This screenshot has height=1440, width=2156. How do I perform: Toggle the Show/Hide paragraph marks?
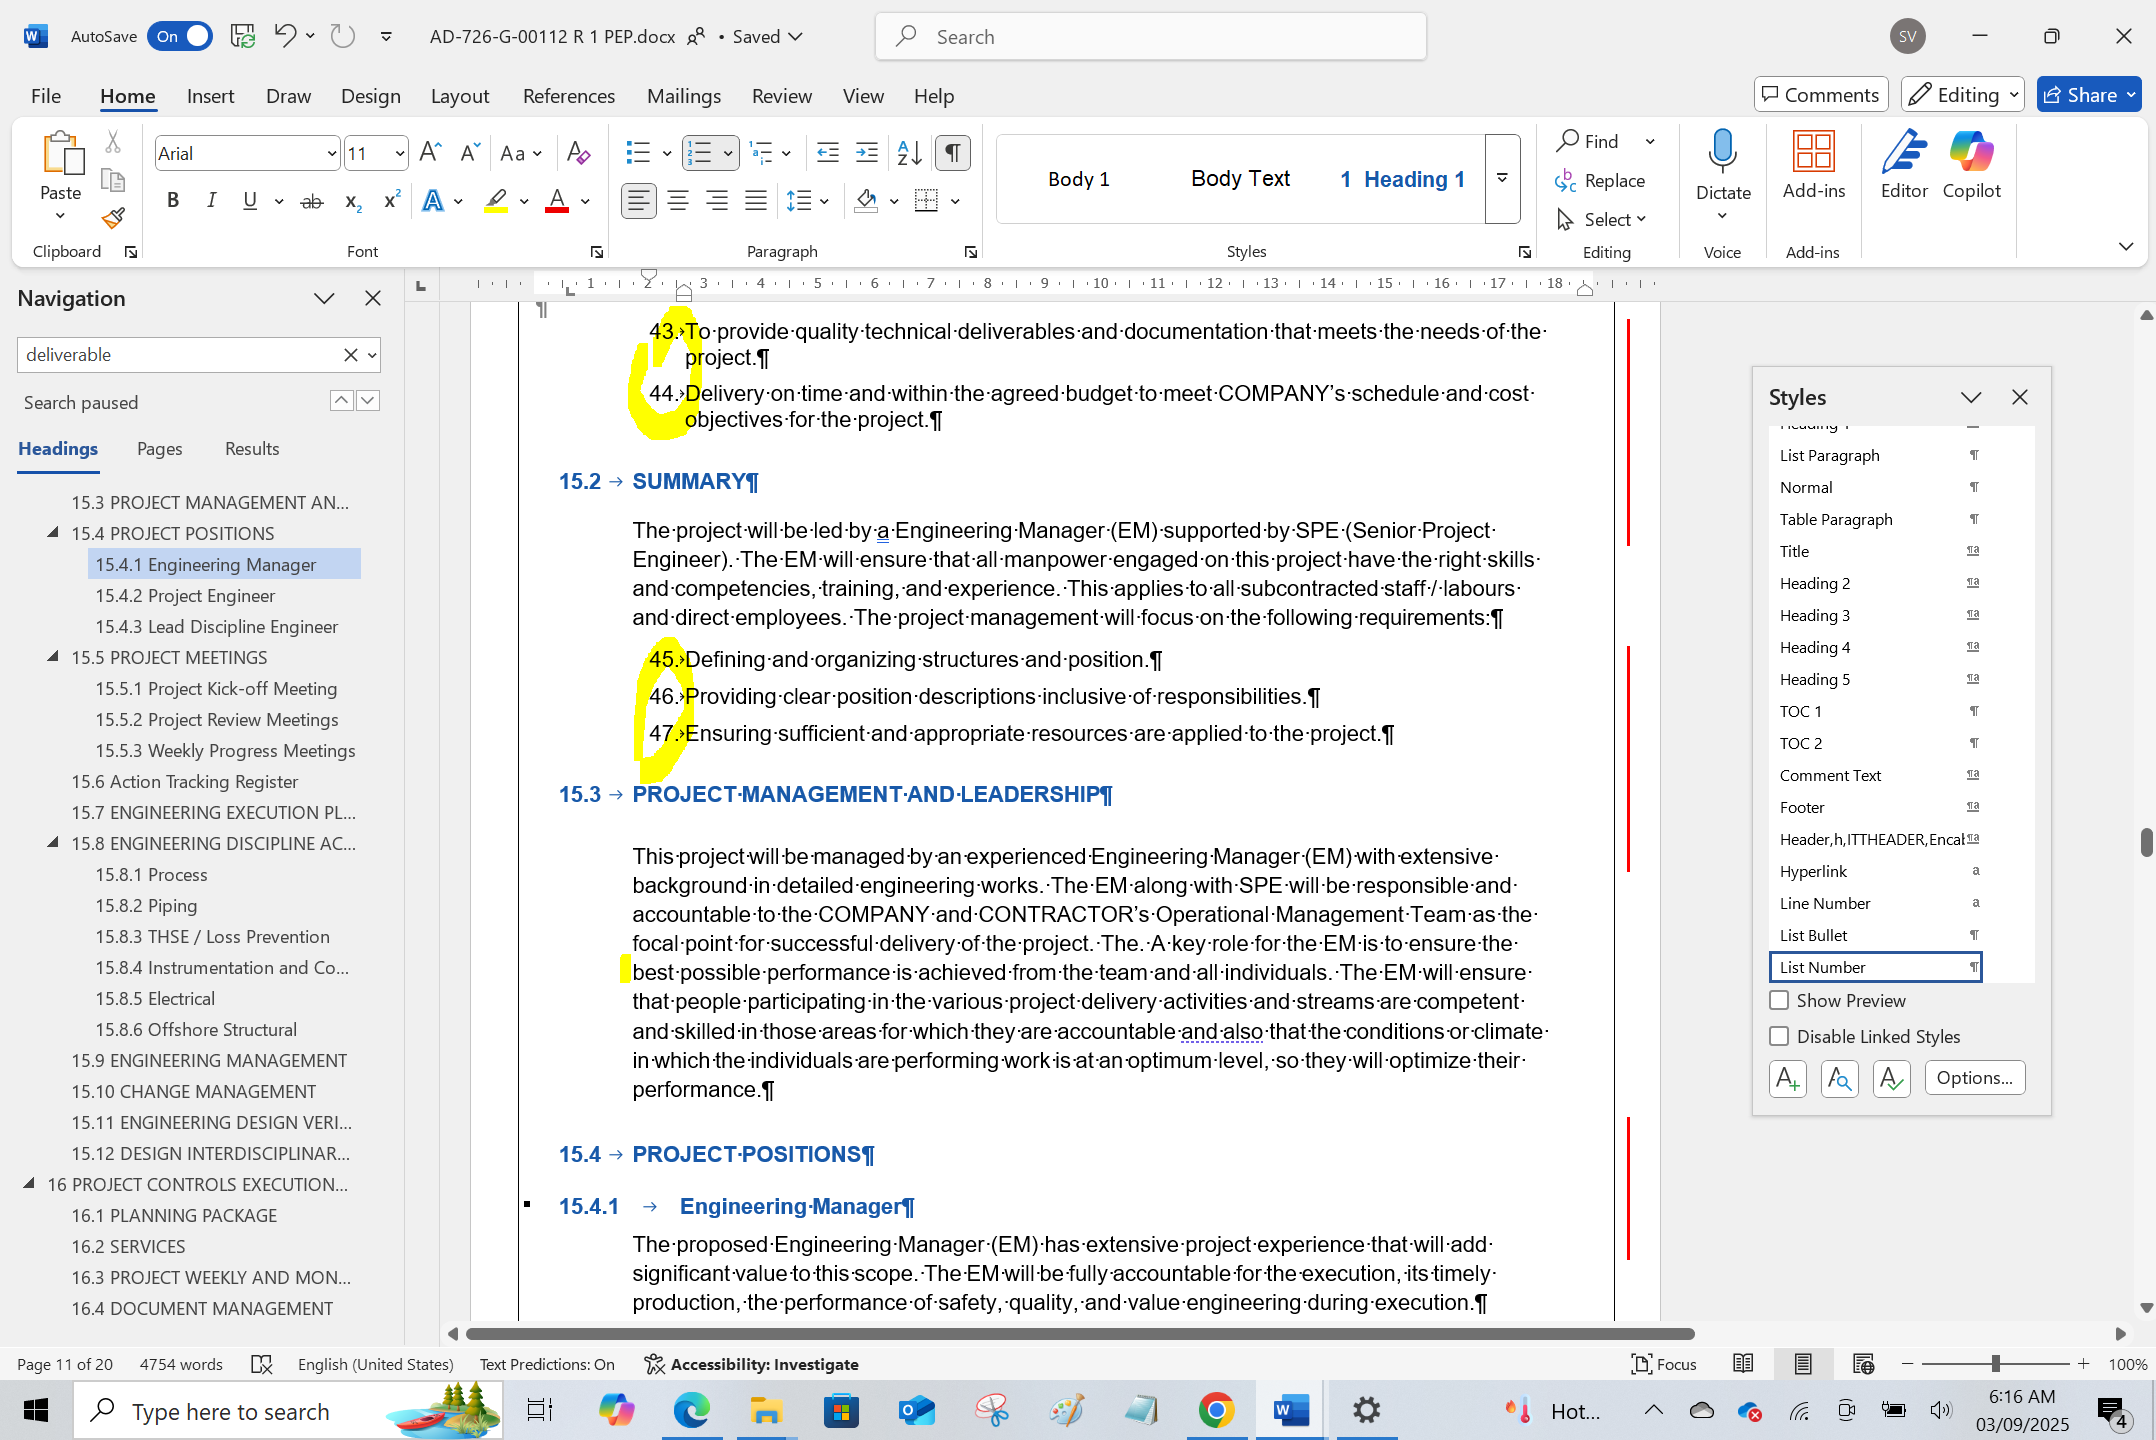(x=951, y=152)
